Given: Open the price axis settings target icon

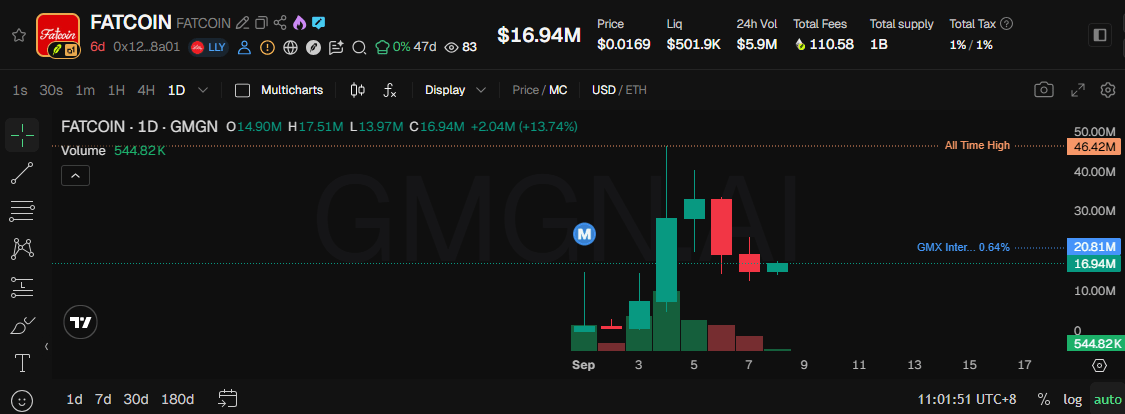Looking at the screenshot, I should 1098,365.
